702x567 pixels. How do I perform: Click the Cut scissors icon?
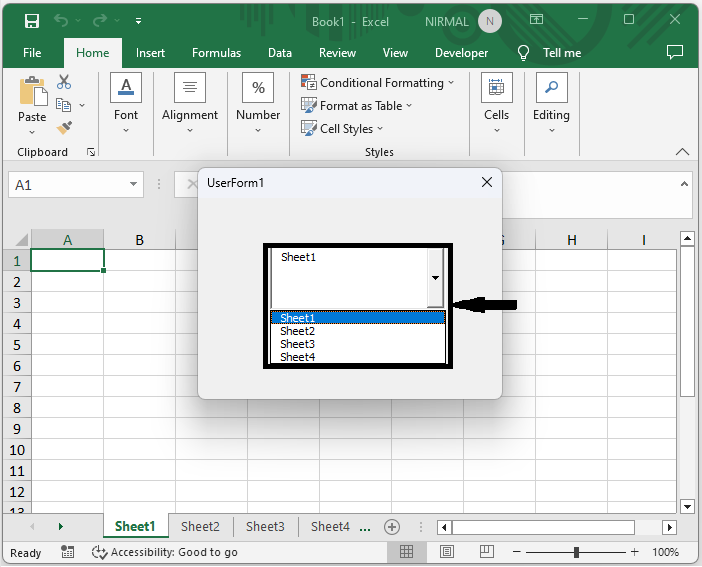(64, 82)
